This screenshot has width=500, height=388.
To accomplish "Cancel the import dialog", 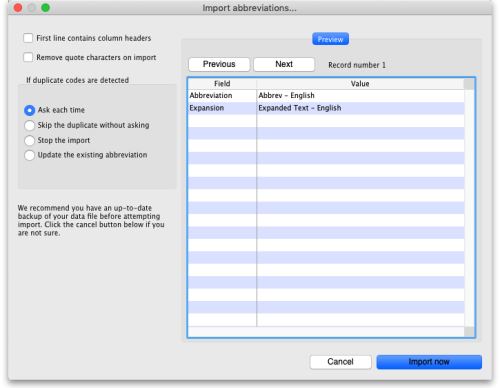I will pos(340,362).
